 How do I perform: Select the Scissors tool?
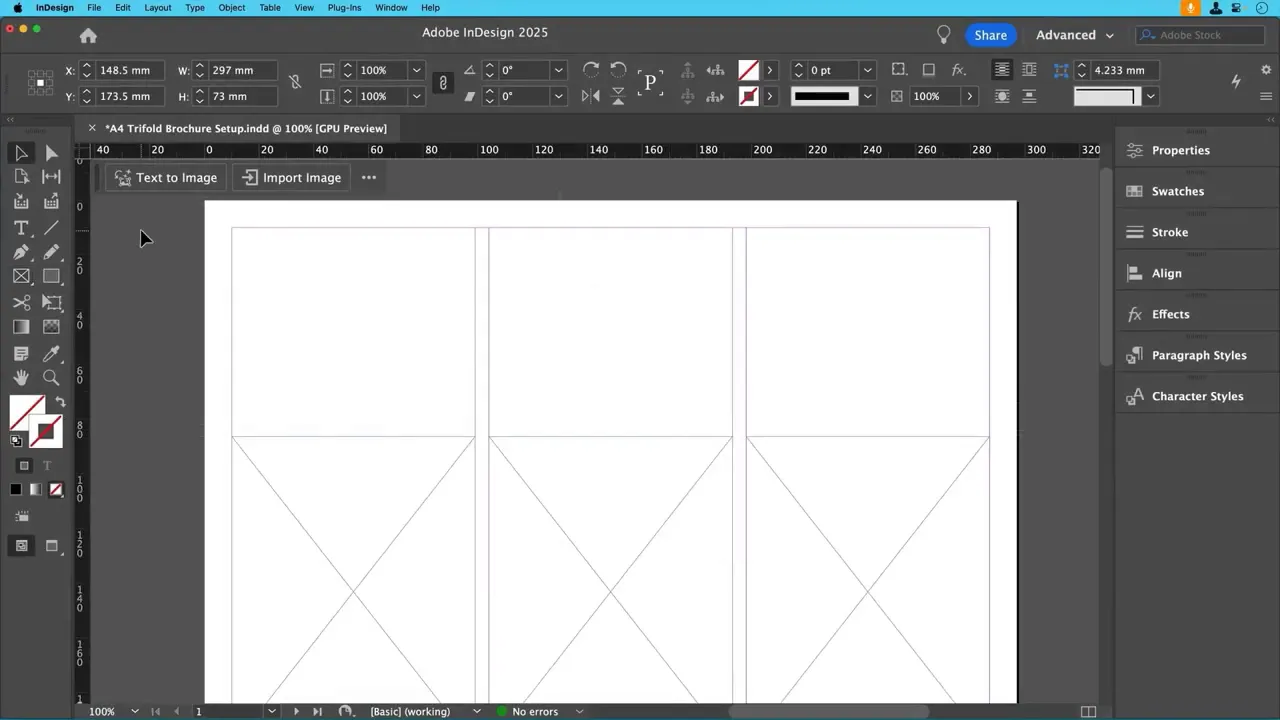click(21, 302)
